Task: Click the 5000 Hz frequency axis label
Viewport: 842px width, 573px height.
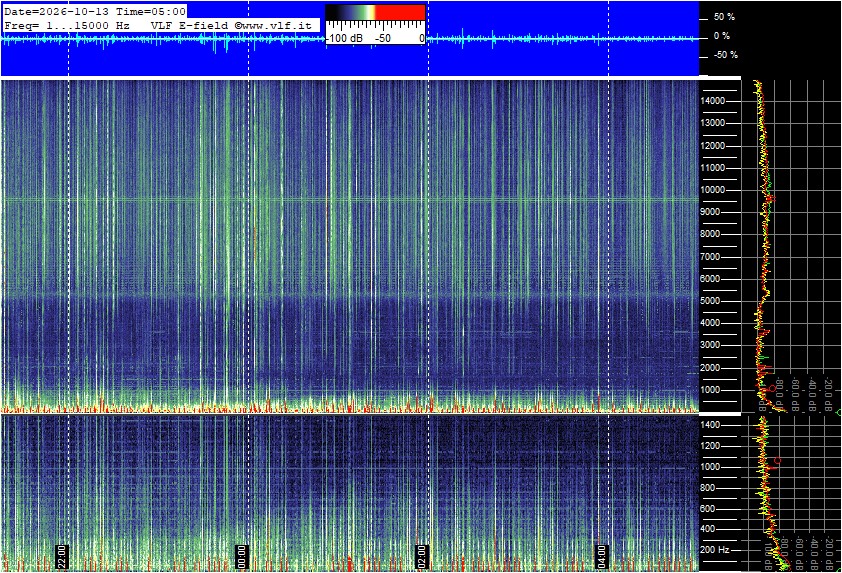Action: click(x=710, y=301)
